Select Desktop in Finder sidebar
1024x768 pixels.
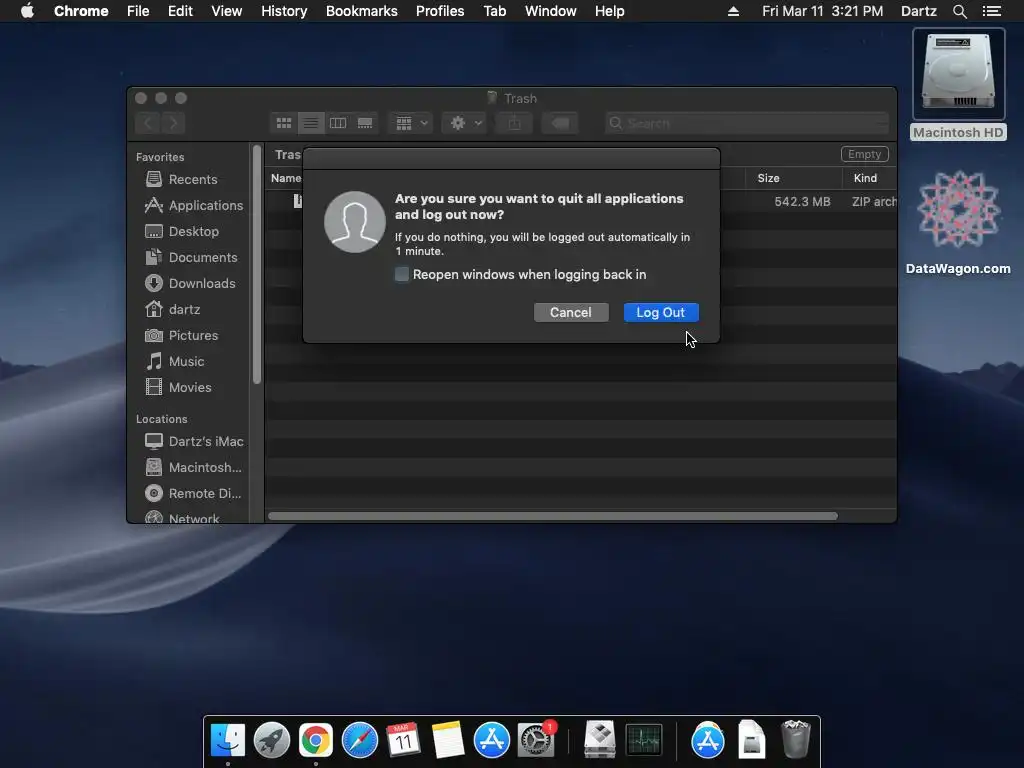coord(182,231)
